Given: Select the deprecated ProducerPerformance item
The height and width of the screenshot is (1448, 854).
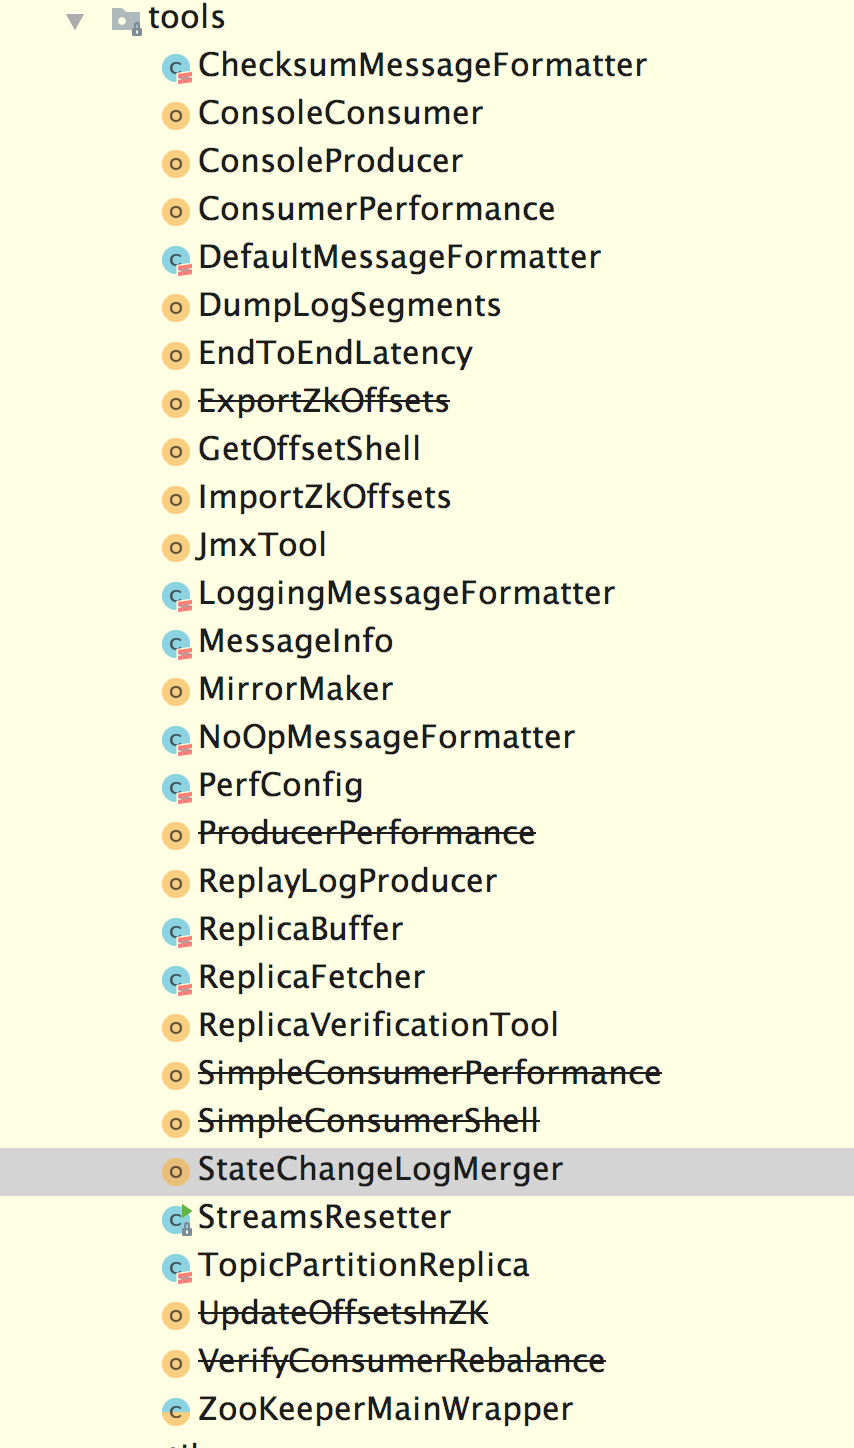Looking at the screenshot, I should click(366, 834).
